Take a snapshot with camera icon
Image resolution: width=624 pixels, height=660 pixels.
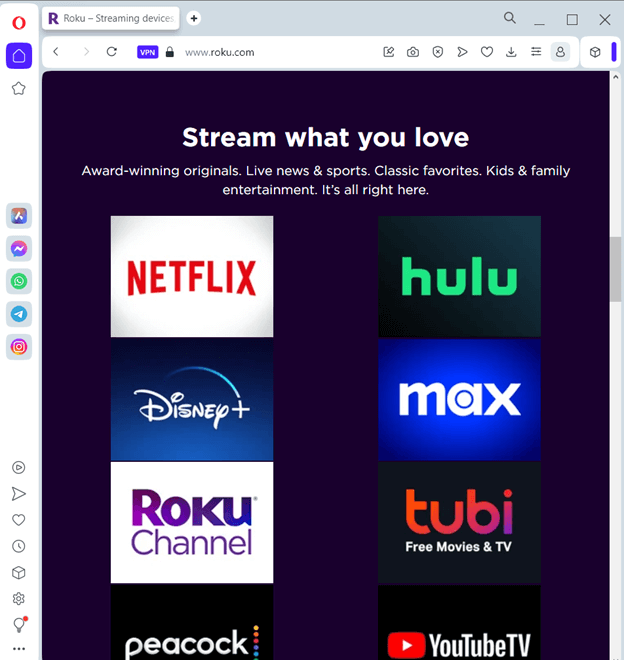pos(413,52)
